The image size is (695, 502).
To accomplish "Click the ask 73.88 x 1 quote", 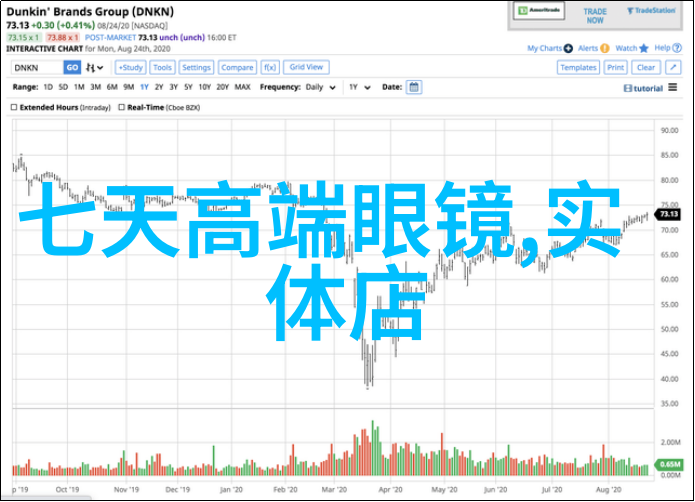I will pyautogui.click(x=63, y=38).
